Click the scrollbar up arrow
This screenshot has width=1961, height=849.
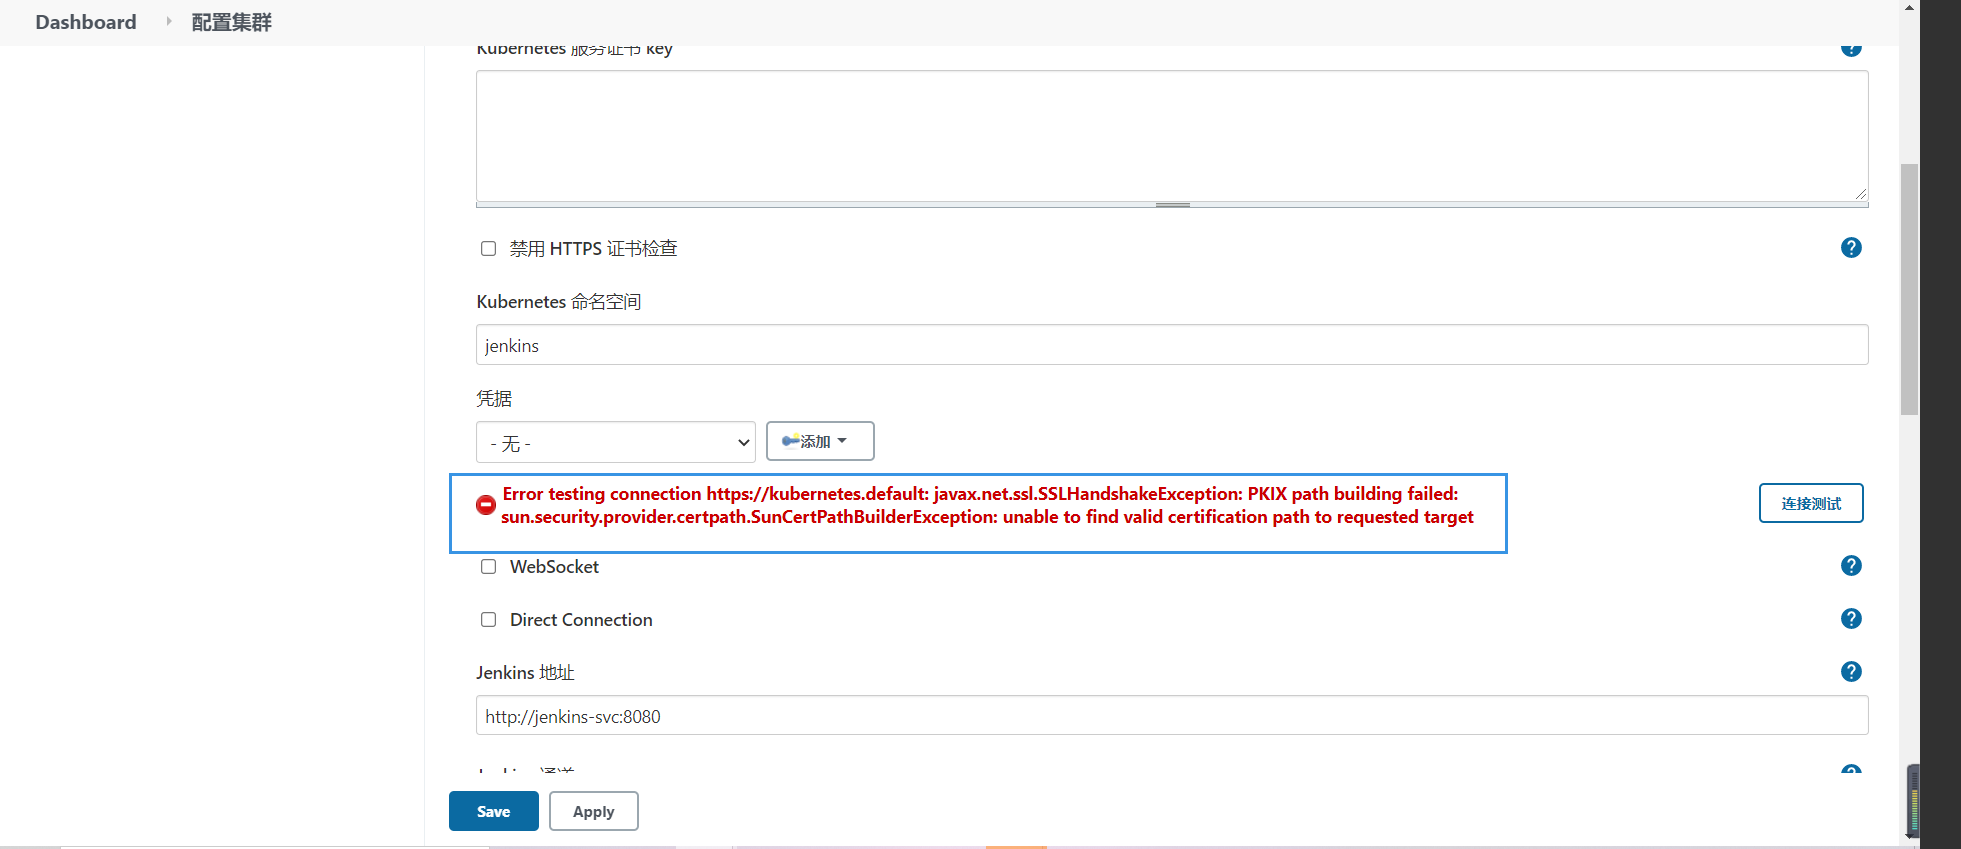point(1909,7)
